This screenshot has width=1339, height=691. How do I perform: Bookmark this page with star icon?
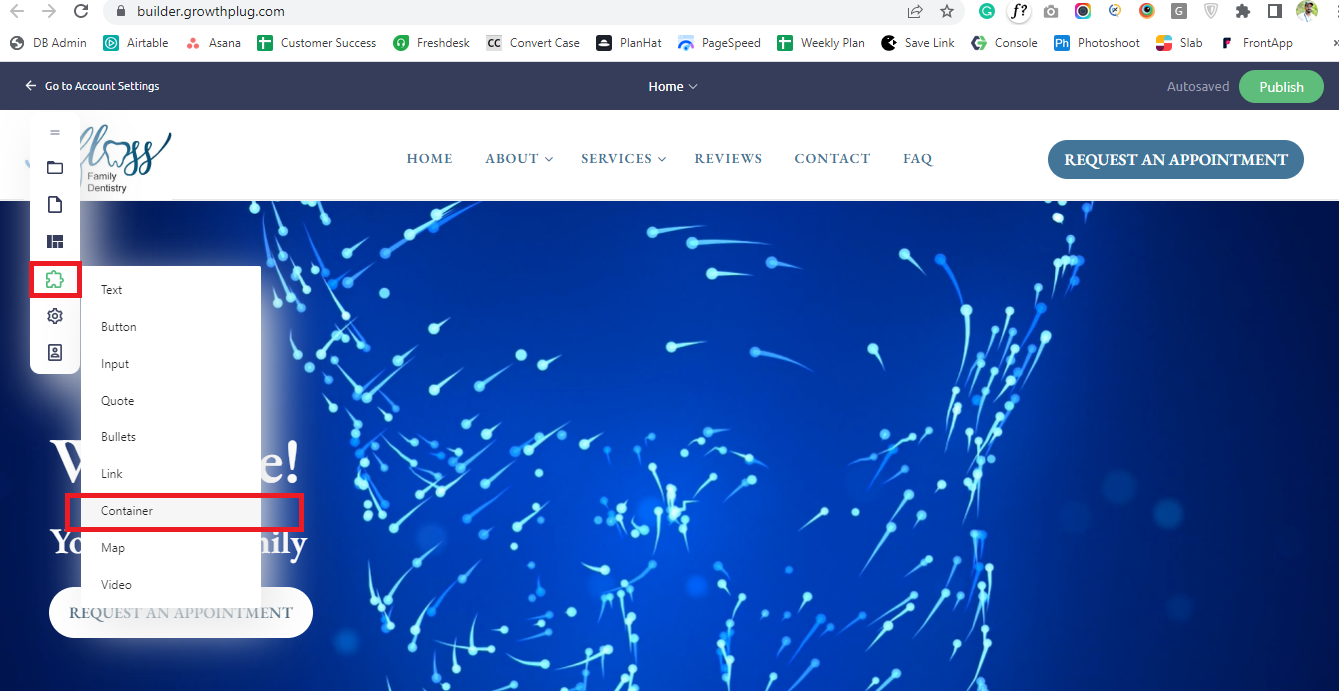947,12
